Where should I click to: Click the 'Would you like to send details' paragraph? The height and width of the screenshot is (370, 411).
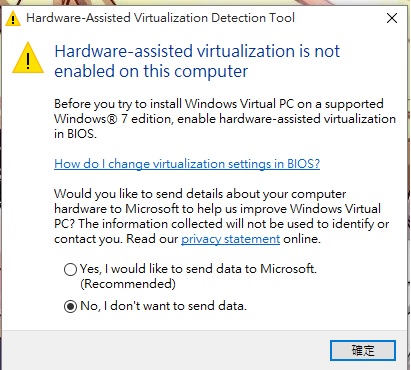coord(222,216)
